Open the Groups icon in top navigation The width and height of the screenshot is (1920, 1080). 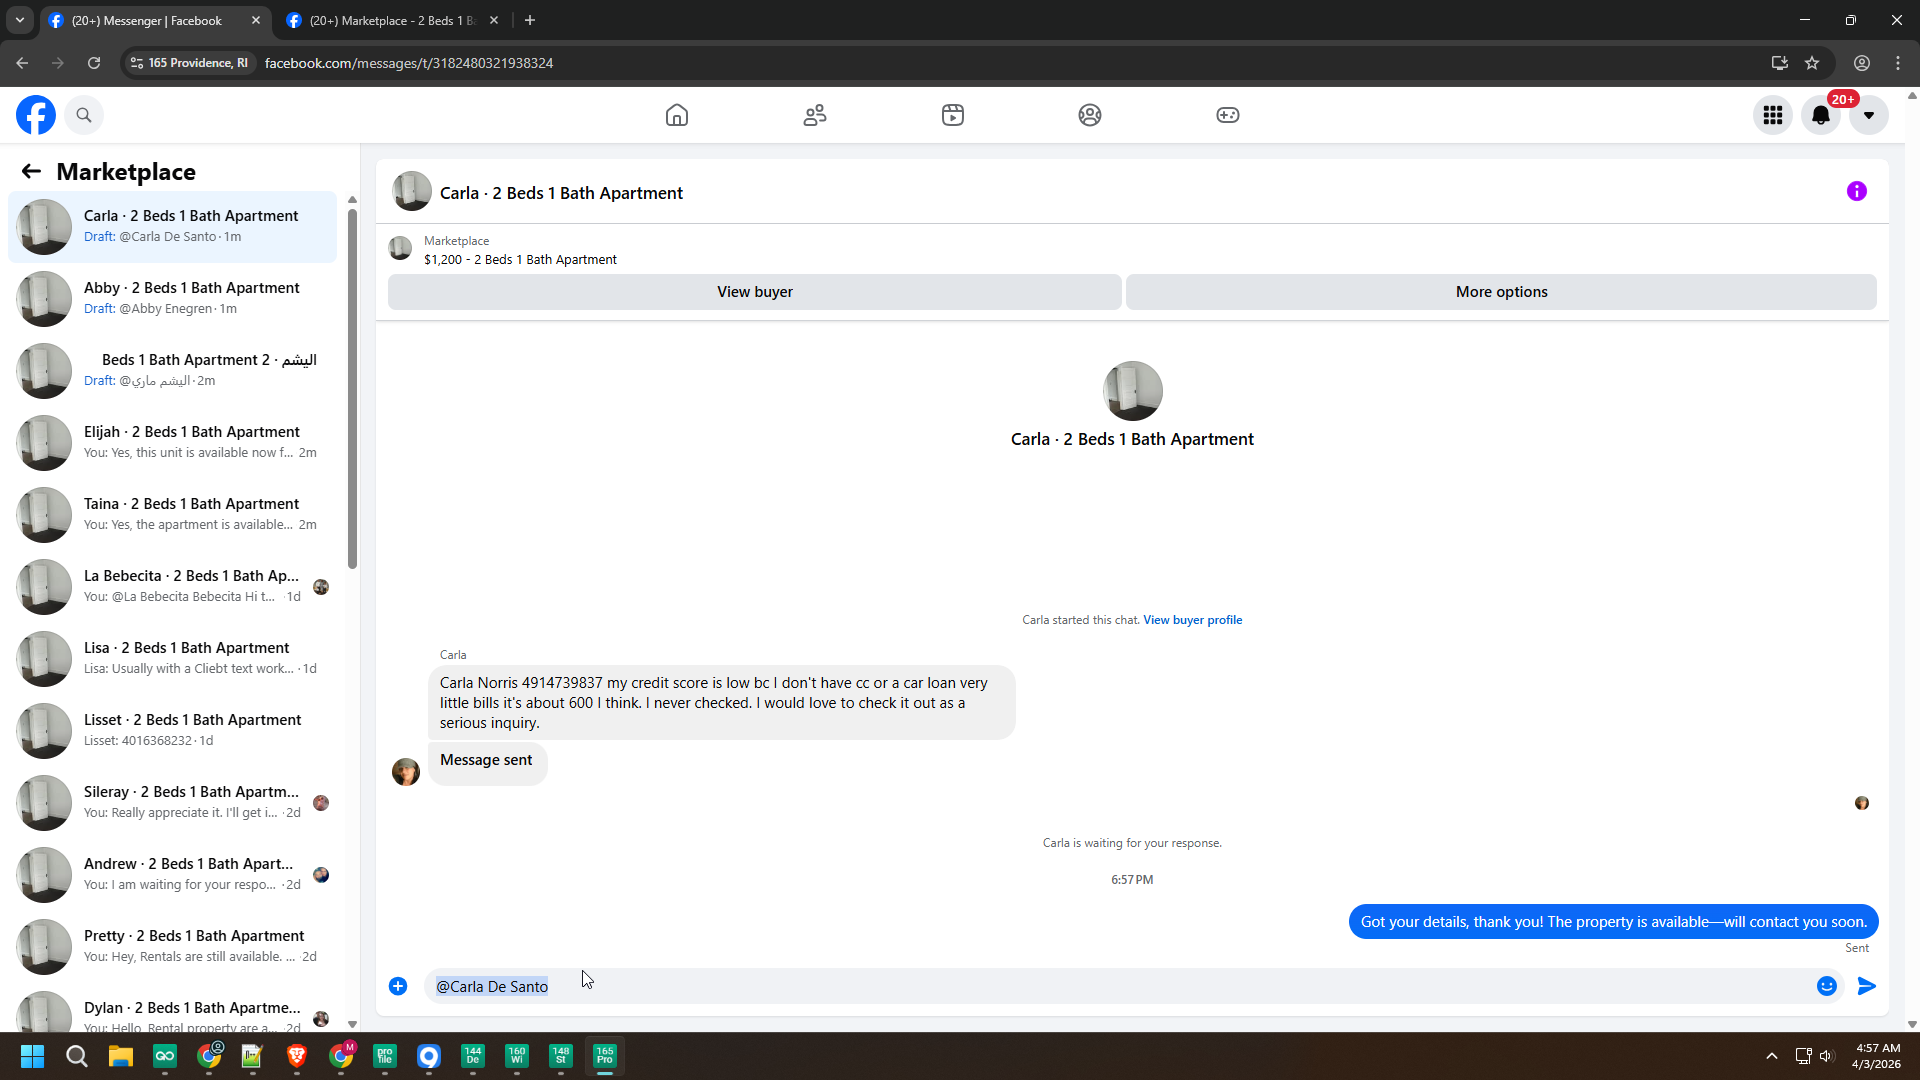pos(1090,115)
